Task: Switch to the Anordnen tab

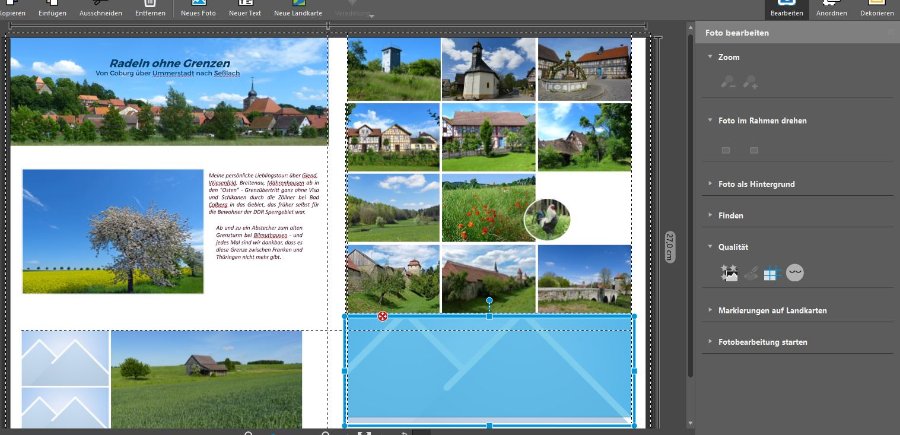Action: [x=831, y=8]
